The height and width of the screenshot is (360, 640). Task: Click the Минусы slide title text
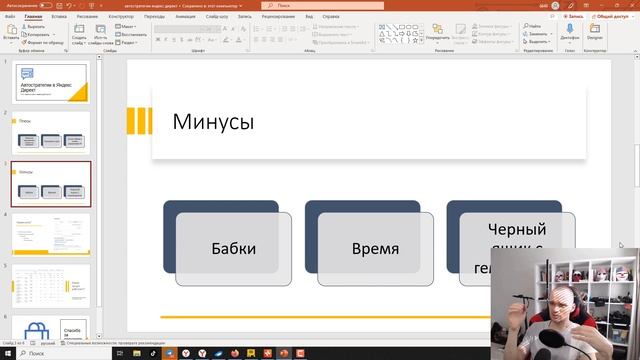213,122
